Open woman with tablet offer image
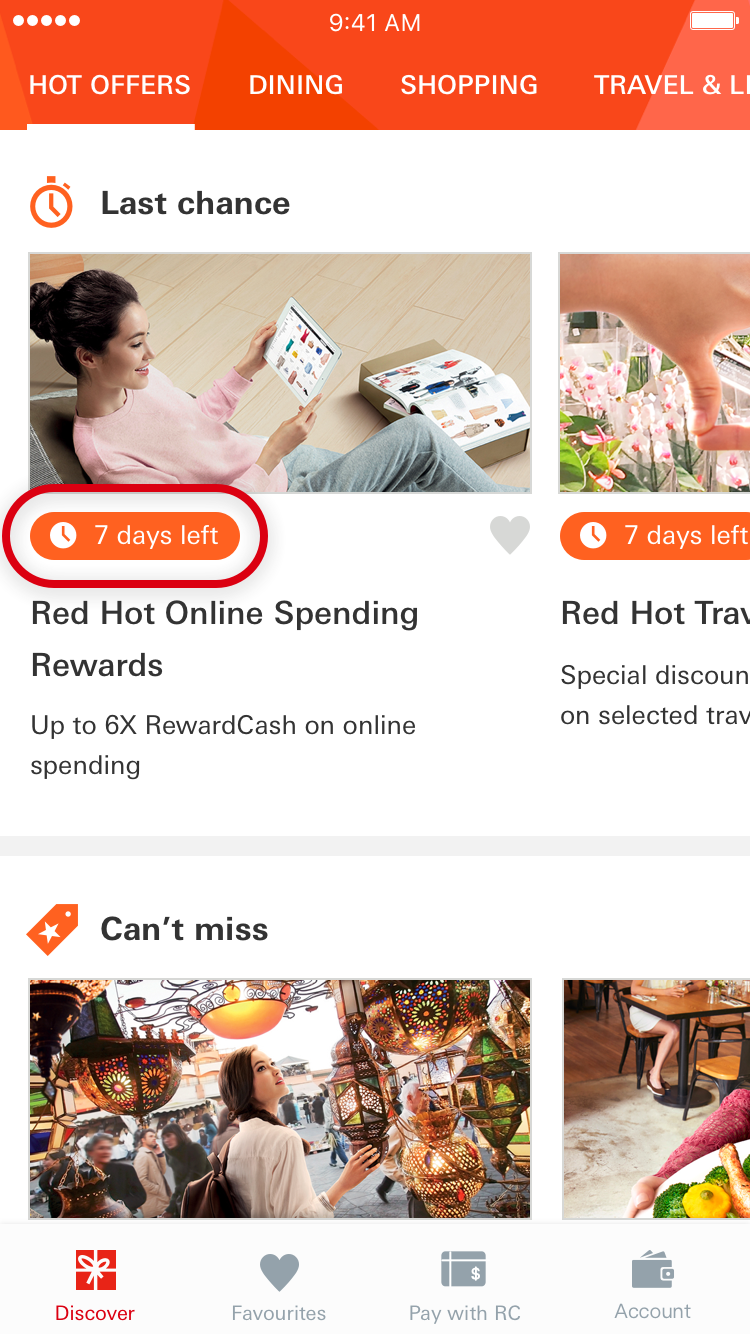The height and width of the screenshot is (1334, 750). coord(280,373)
